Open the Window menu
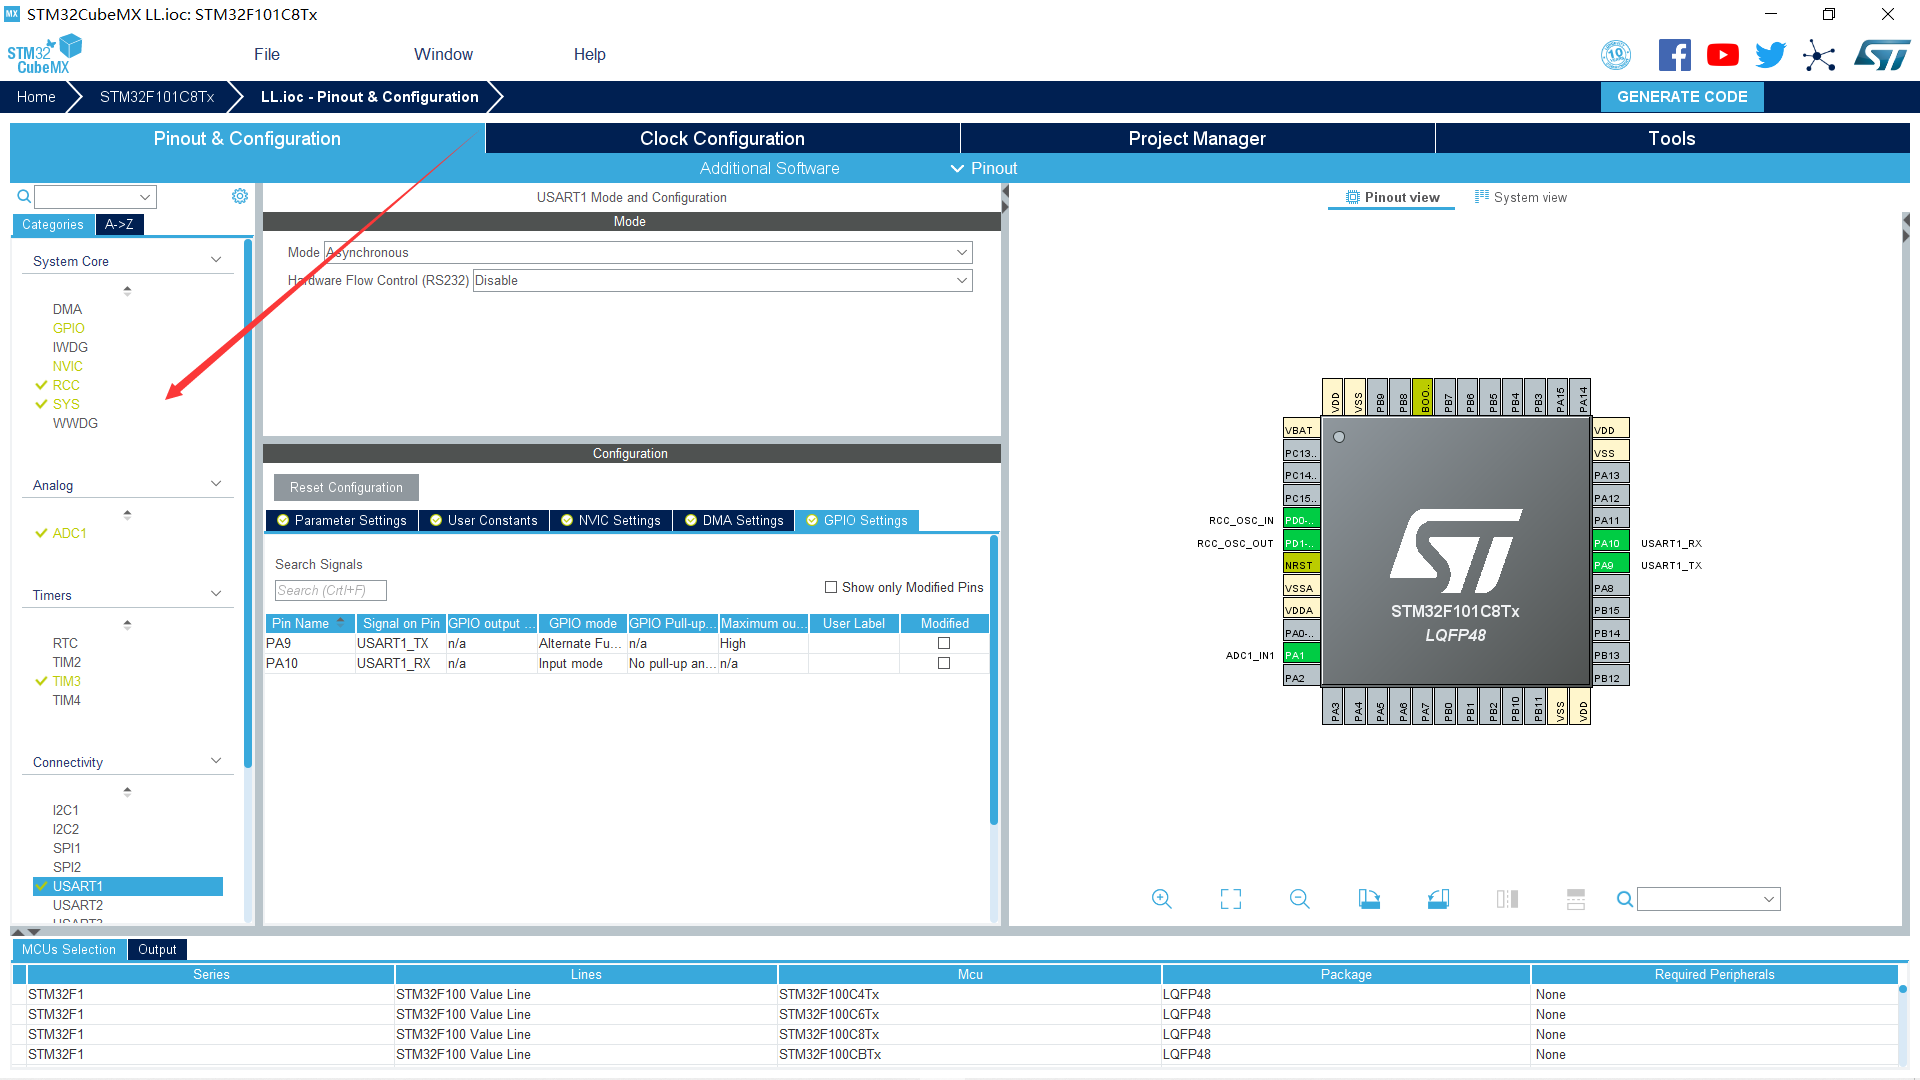The width and height of the screenshot is (1920, 1080). (x=443, y=54)
